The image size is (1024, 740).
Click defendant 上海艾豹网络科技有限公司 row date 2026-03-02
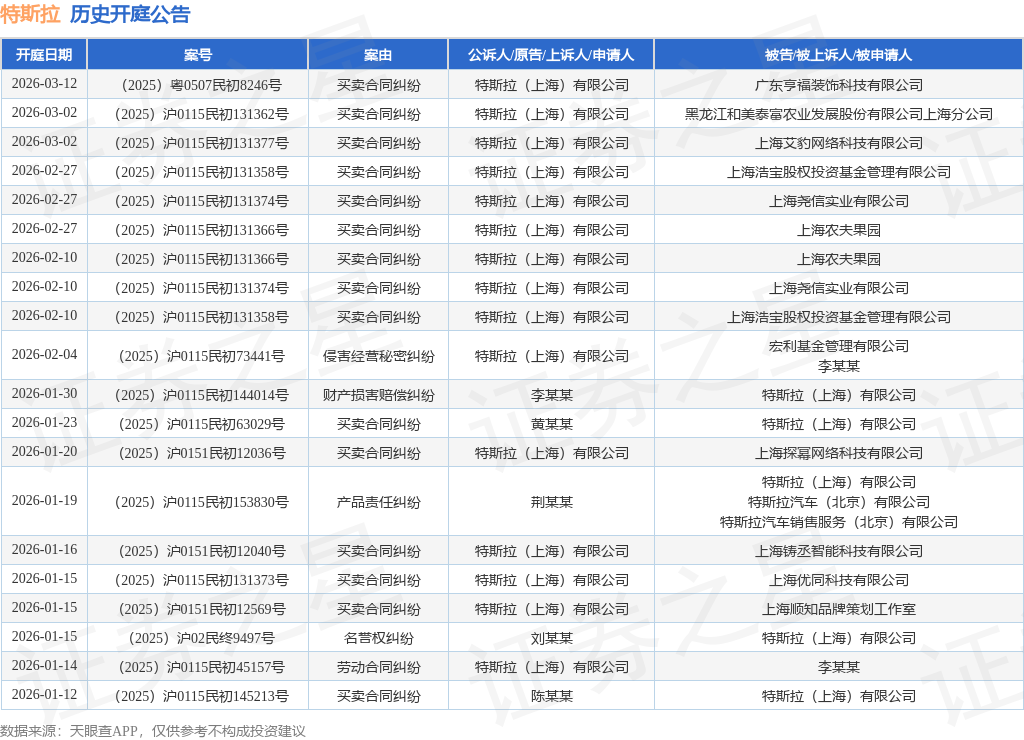pyautogui.click(x=44, y=141)
